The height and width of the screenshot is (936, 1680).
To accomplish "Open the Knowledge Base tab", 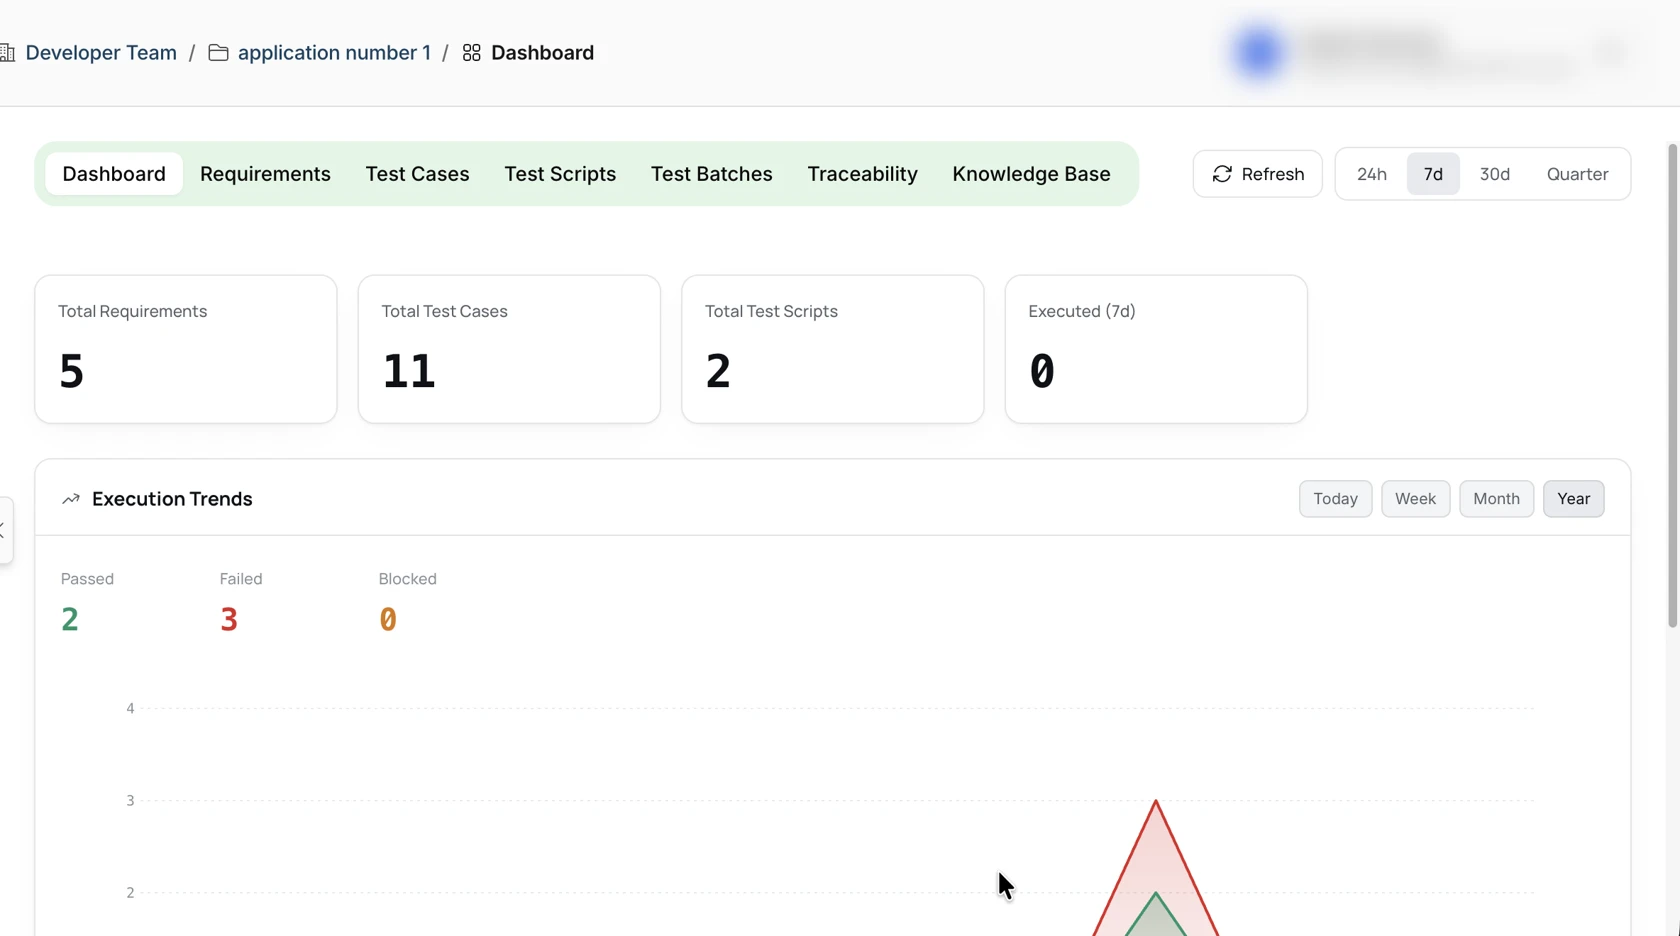I will point(1031,174).
